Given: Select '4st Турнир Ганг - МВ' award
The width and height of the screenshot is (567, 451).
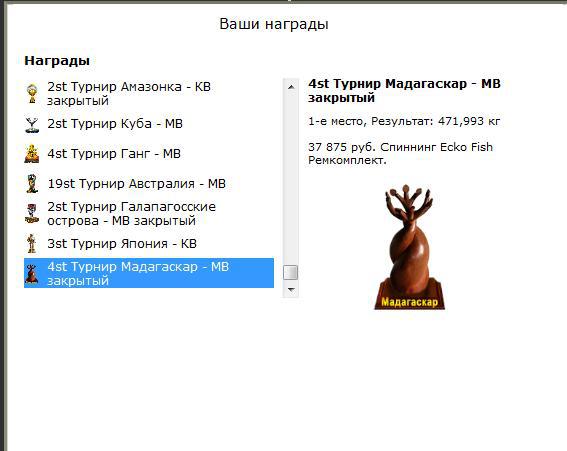Looking at the screenshot, I should click(149, 154).
